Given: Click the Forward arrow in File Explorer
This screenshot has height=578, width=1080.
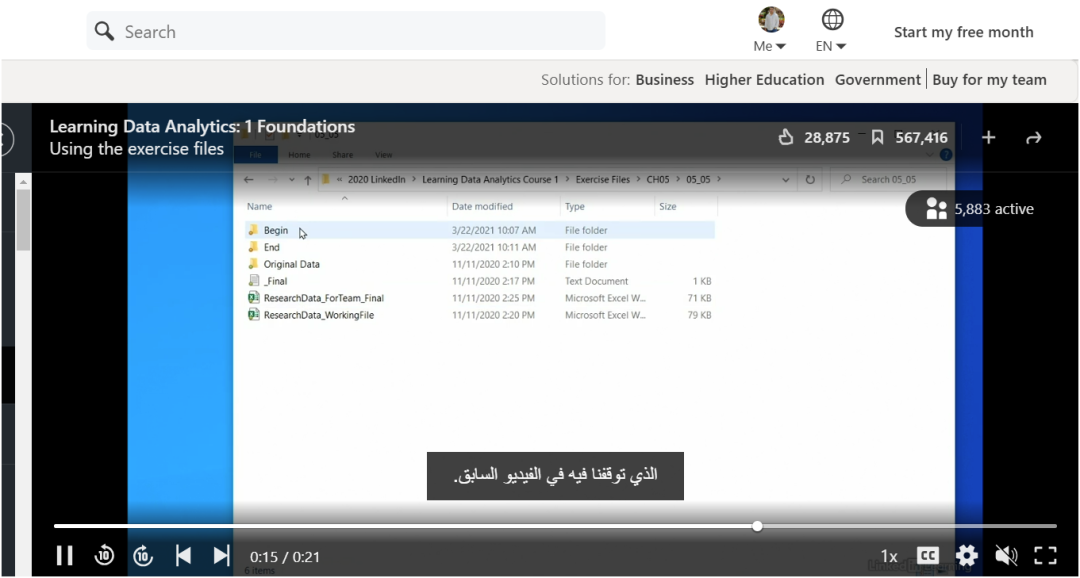Looking at the screenshot, I should 271,180.
